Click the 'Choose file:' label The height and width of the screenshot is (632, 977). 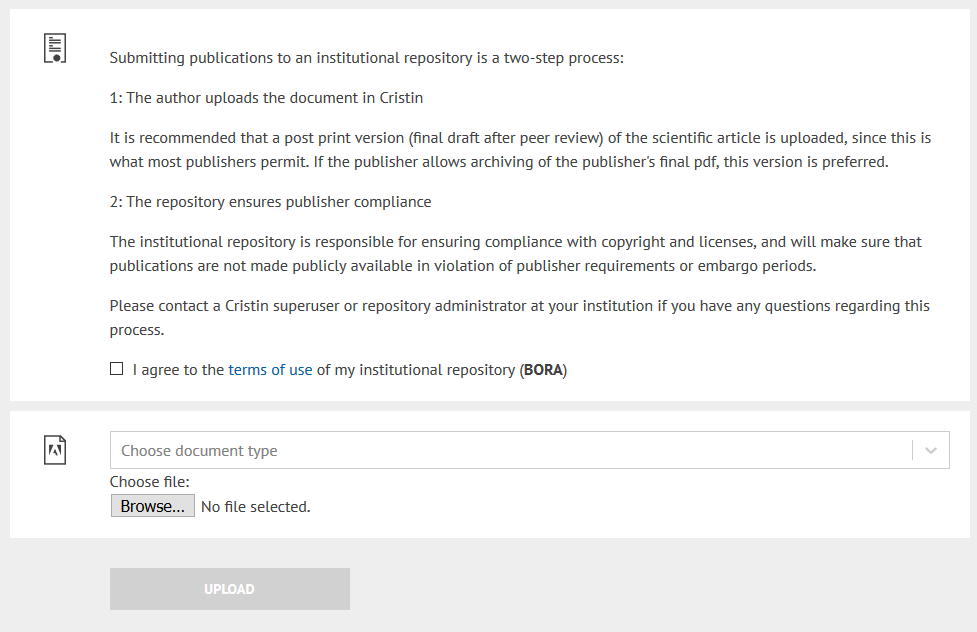click(149, 482)
